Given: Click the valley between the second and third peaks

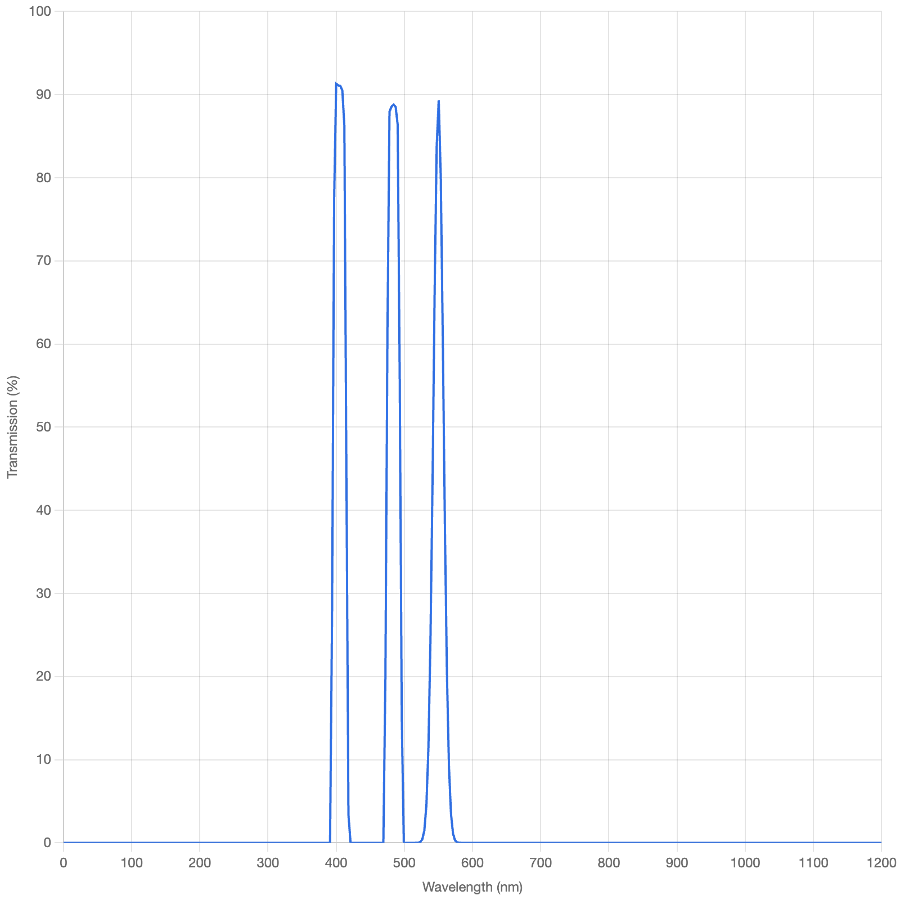Looking at the screenshot, I should pos(412,840).
